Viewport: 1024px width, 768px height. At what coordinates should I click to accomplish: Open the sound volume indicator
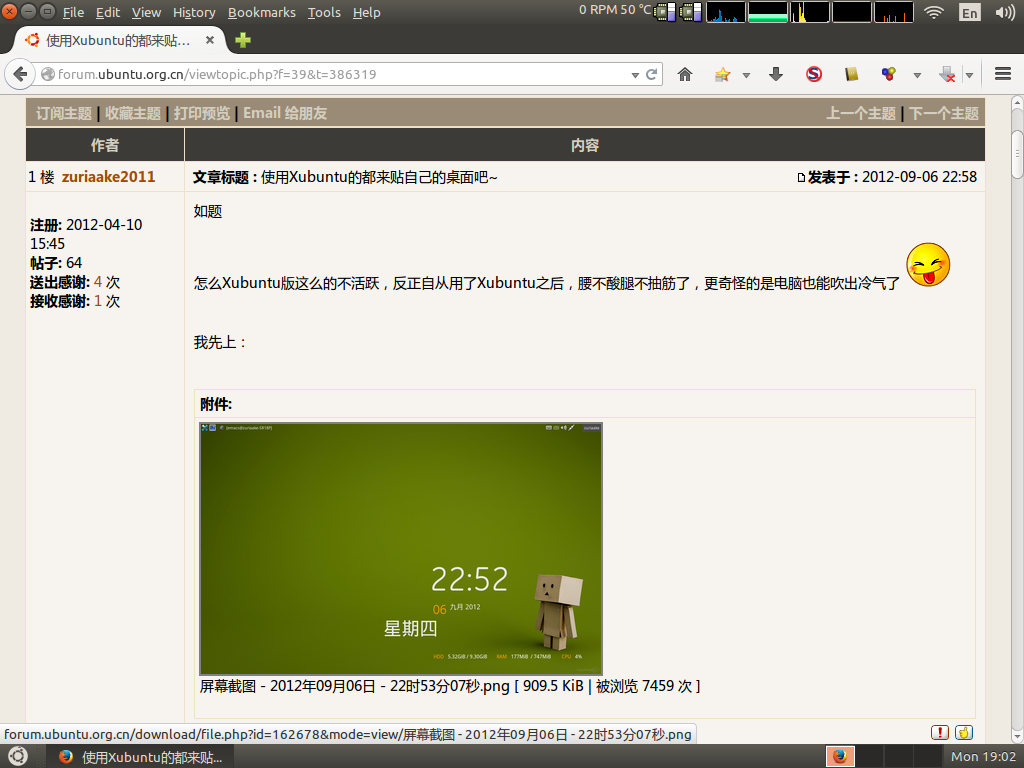[x=1005, y=12]
